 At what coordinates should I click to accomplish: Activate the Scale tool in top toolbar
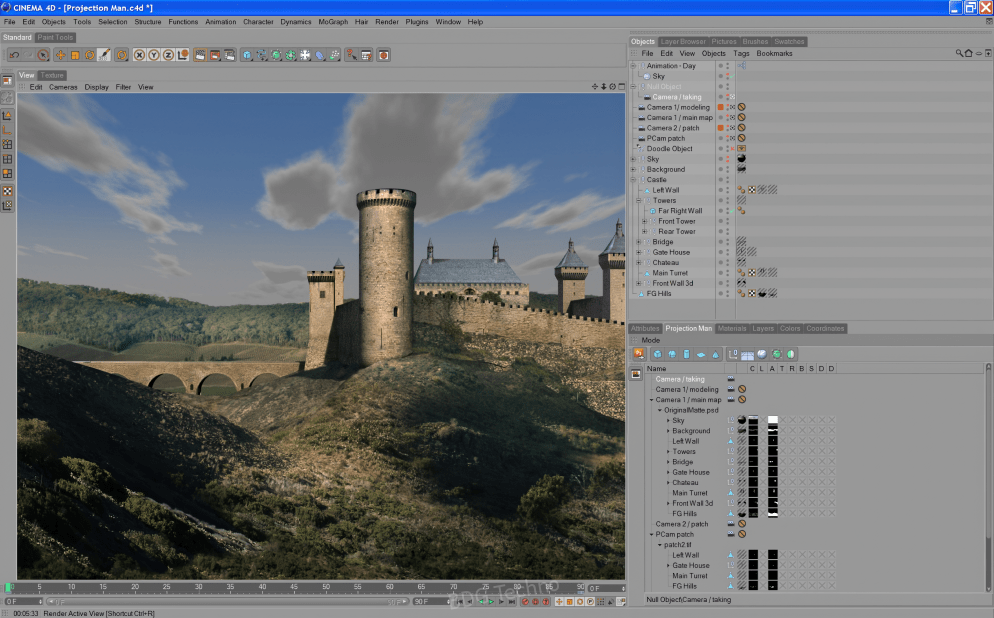75,55
